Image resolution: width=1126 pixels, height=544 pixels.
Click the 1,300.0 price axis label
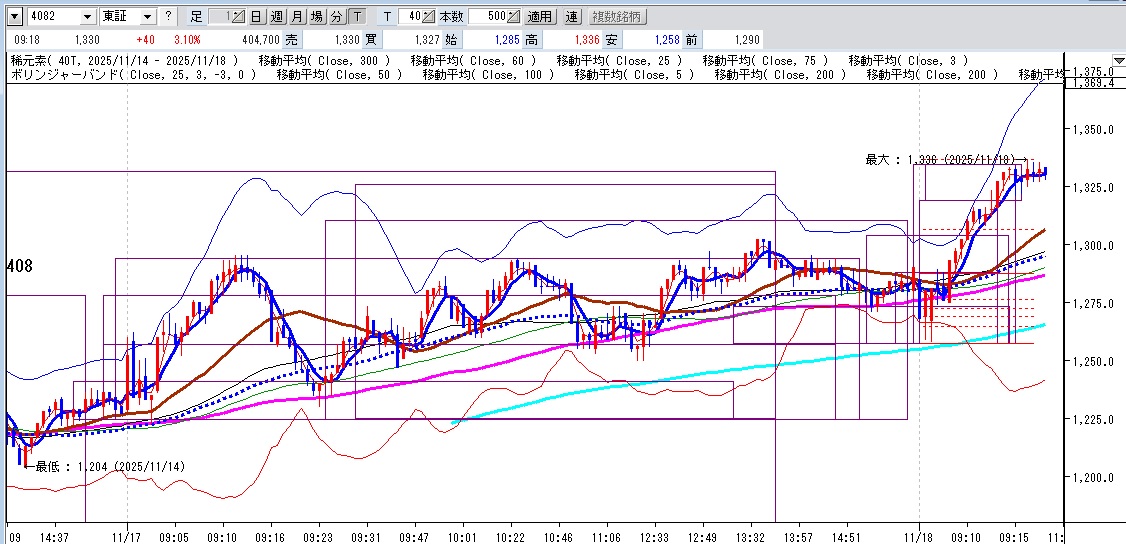(x=1094, y=245)
